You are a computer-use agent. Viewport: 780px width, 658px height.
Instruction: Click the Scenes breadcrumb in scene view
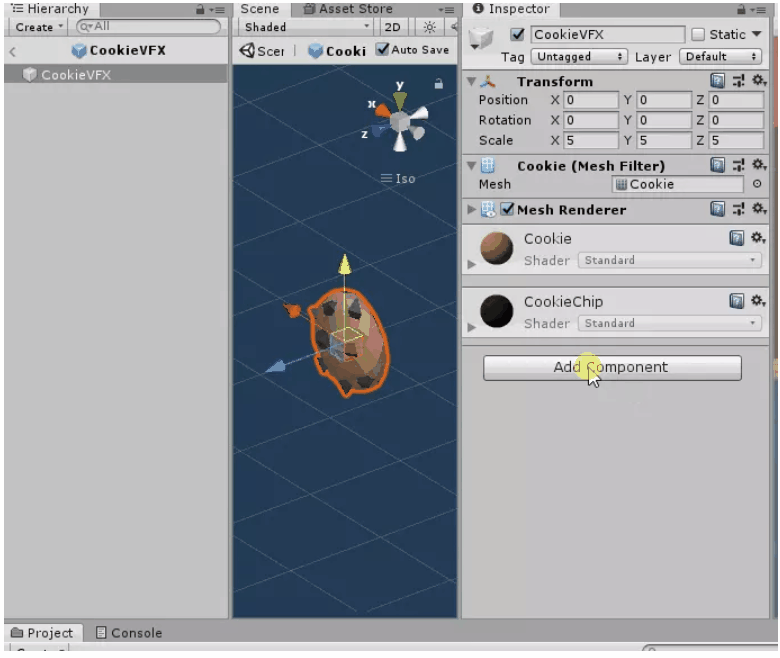pyautogui.click(x=262, y=51)
